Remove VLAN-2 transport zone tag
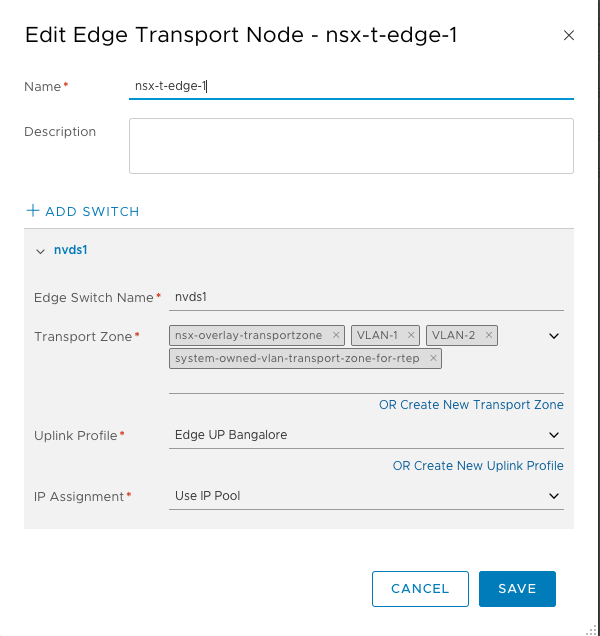 (x=489, y=335)
